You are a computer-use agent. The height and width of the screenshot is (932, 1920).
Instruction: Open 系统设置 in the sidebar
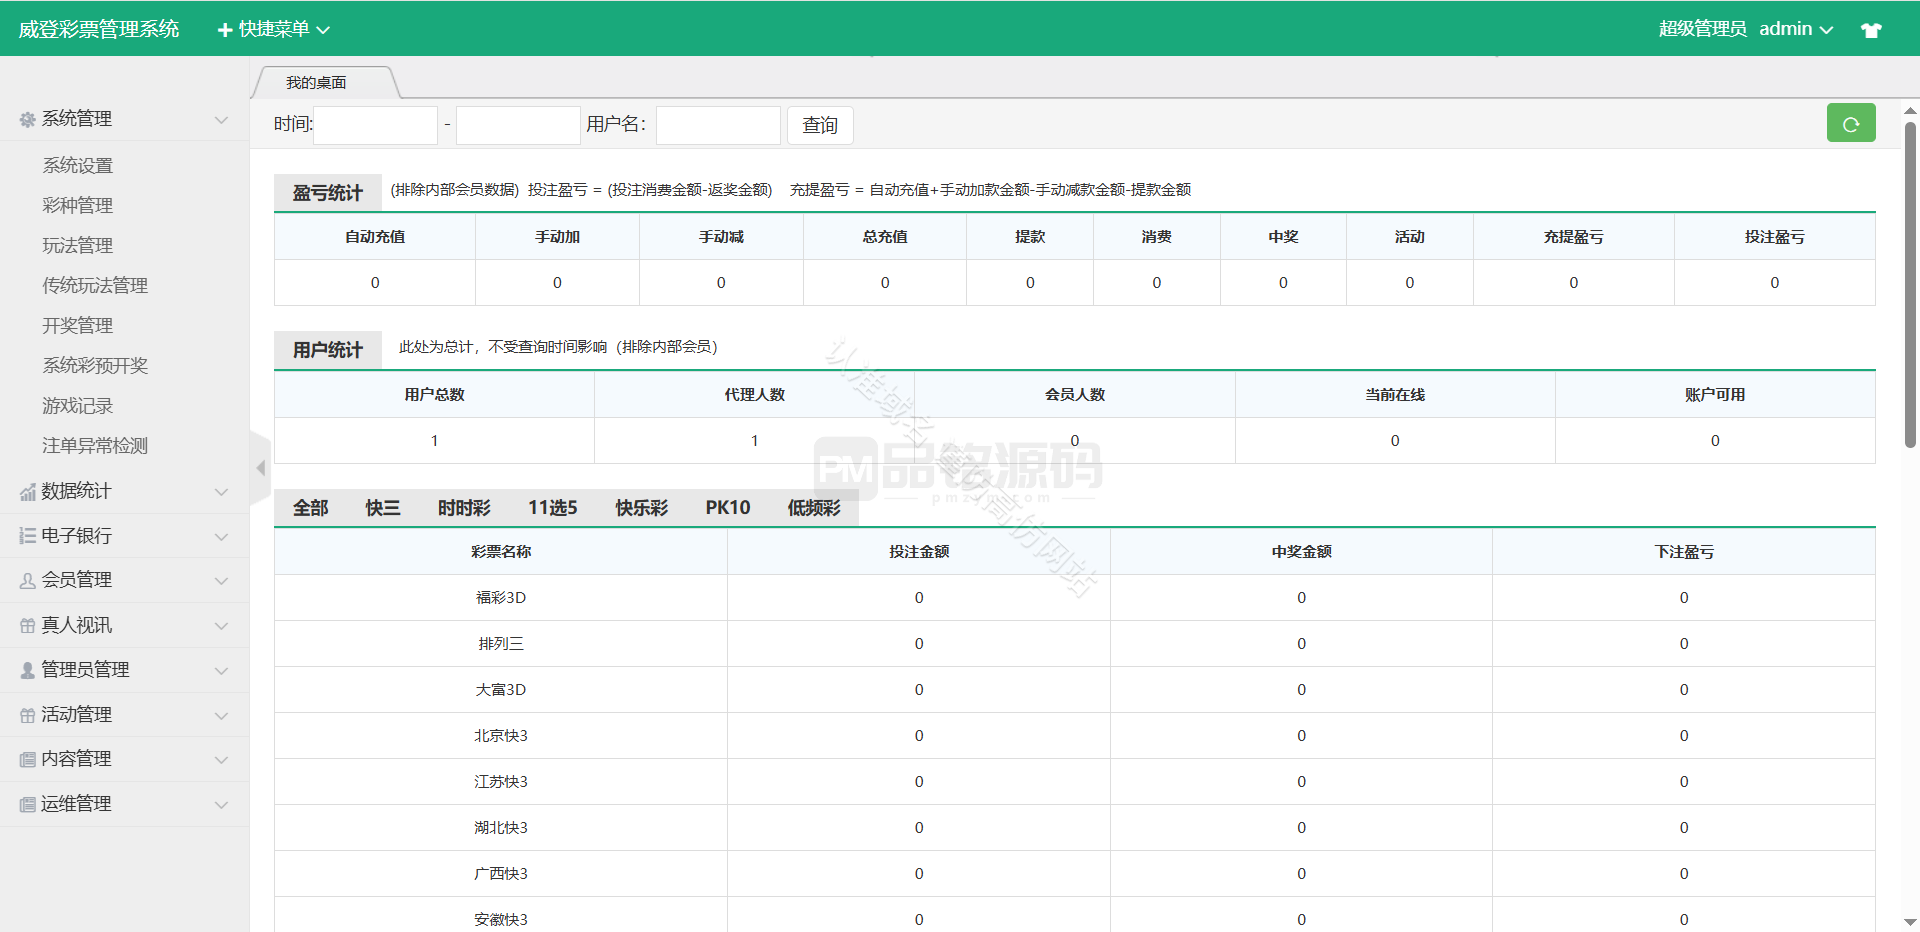[78, 166]
